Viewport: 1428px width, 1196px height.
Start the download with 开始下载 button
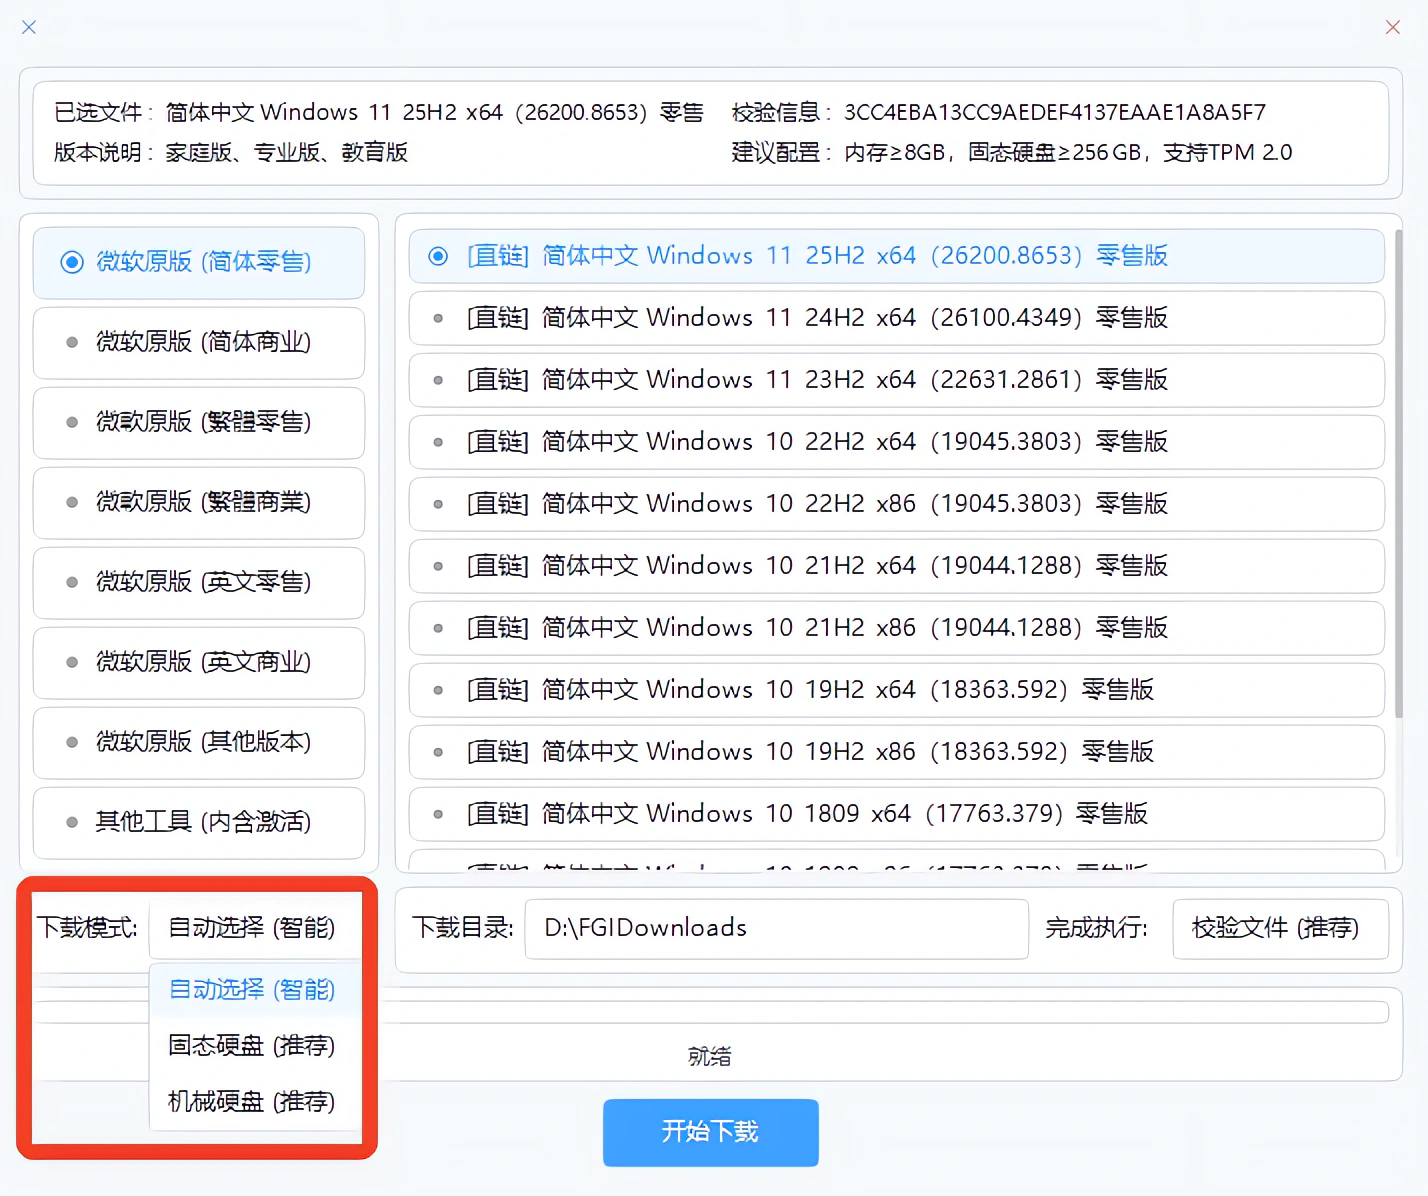tap(711, 1132)
